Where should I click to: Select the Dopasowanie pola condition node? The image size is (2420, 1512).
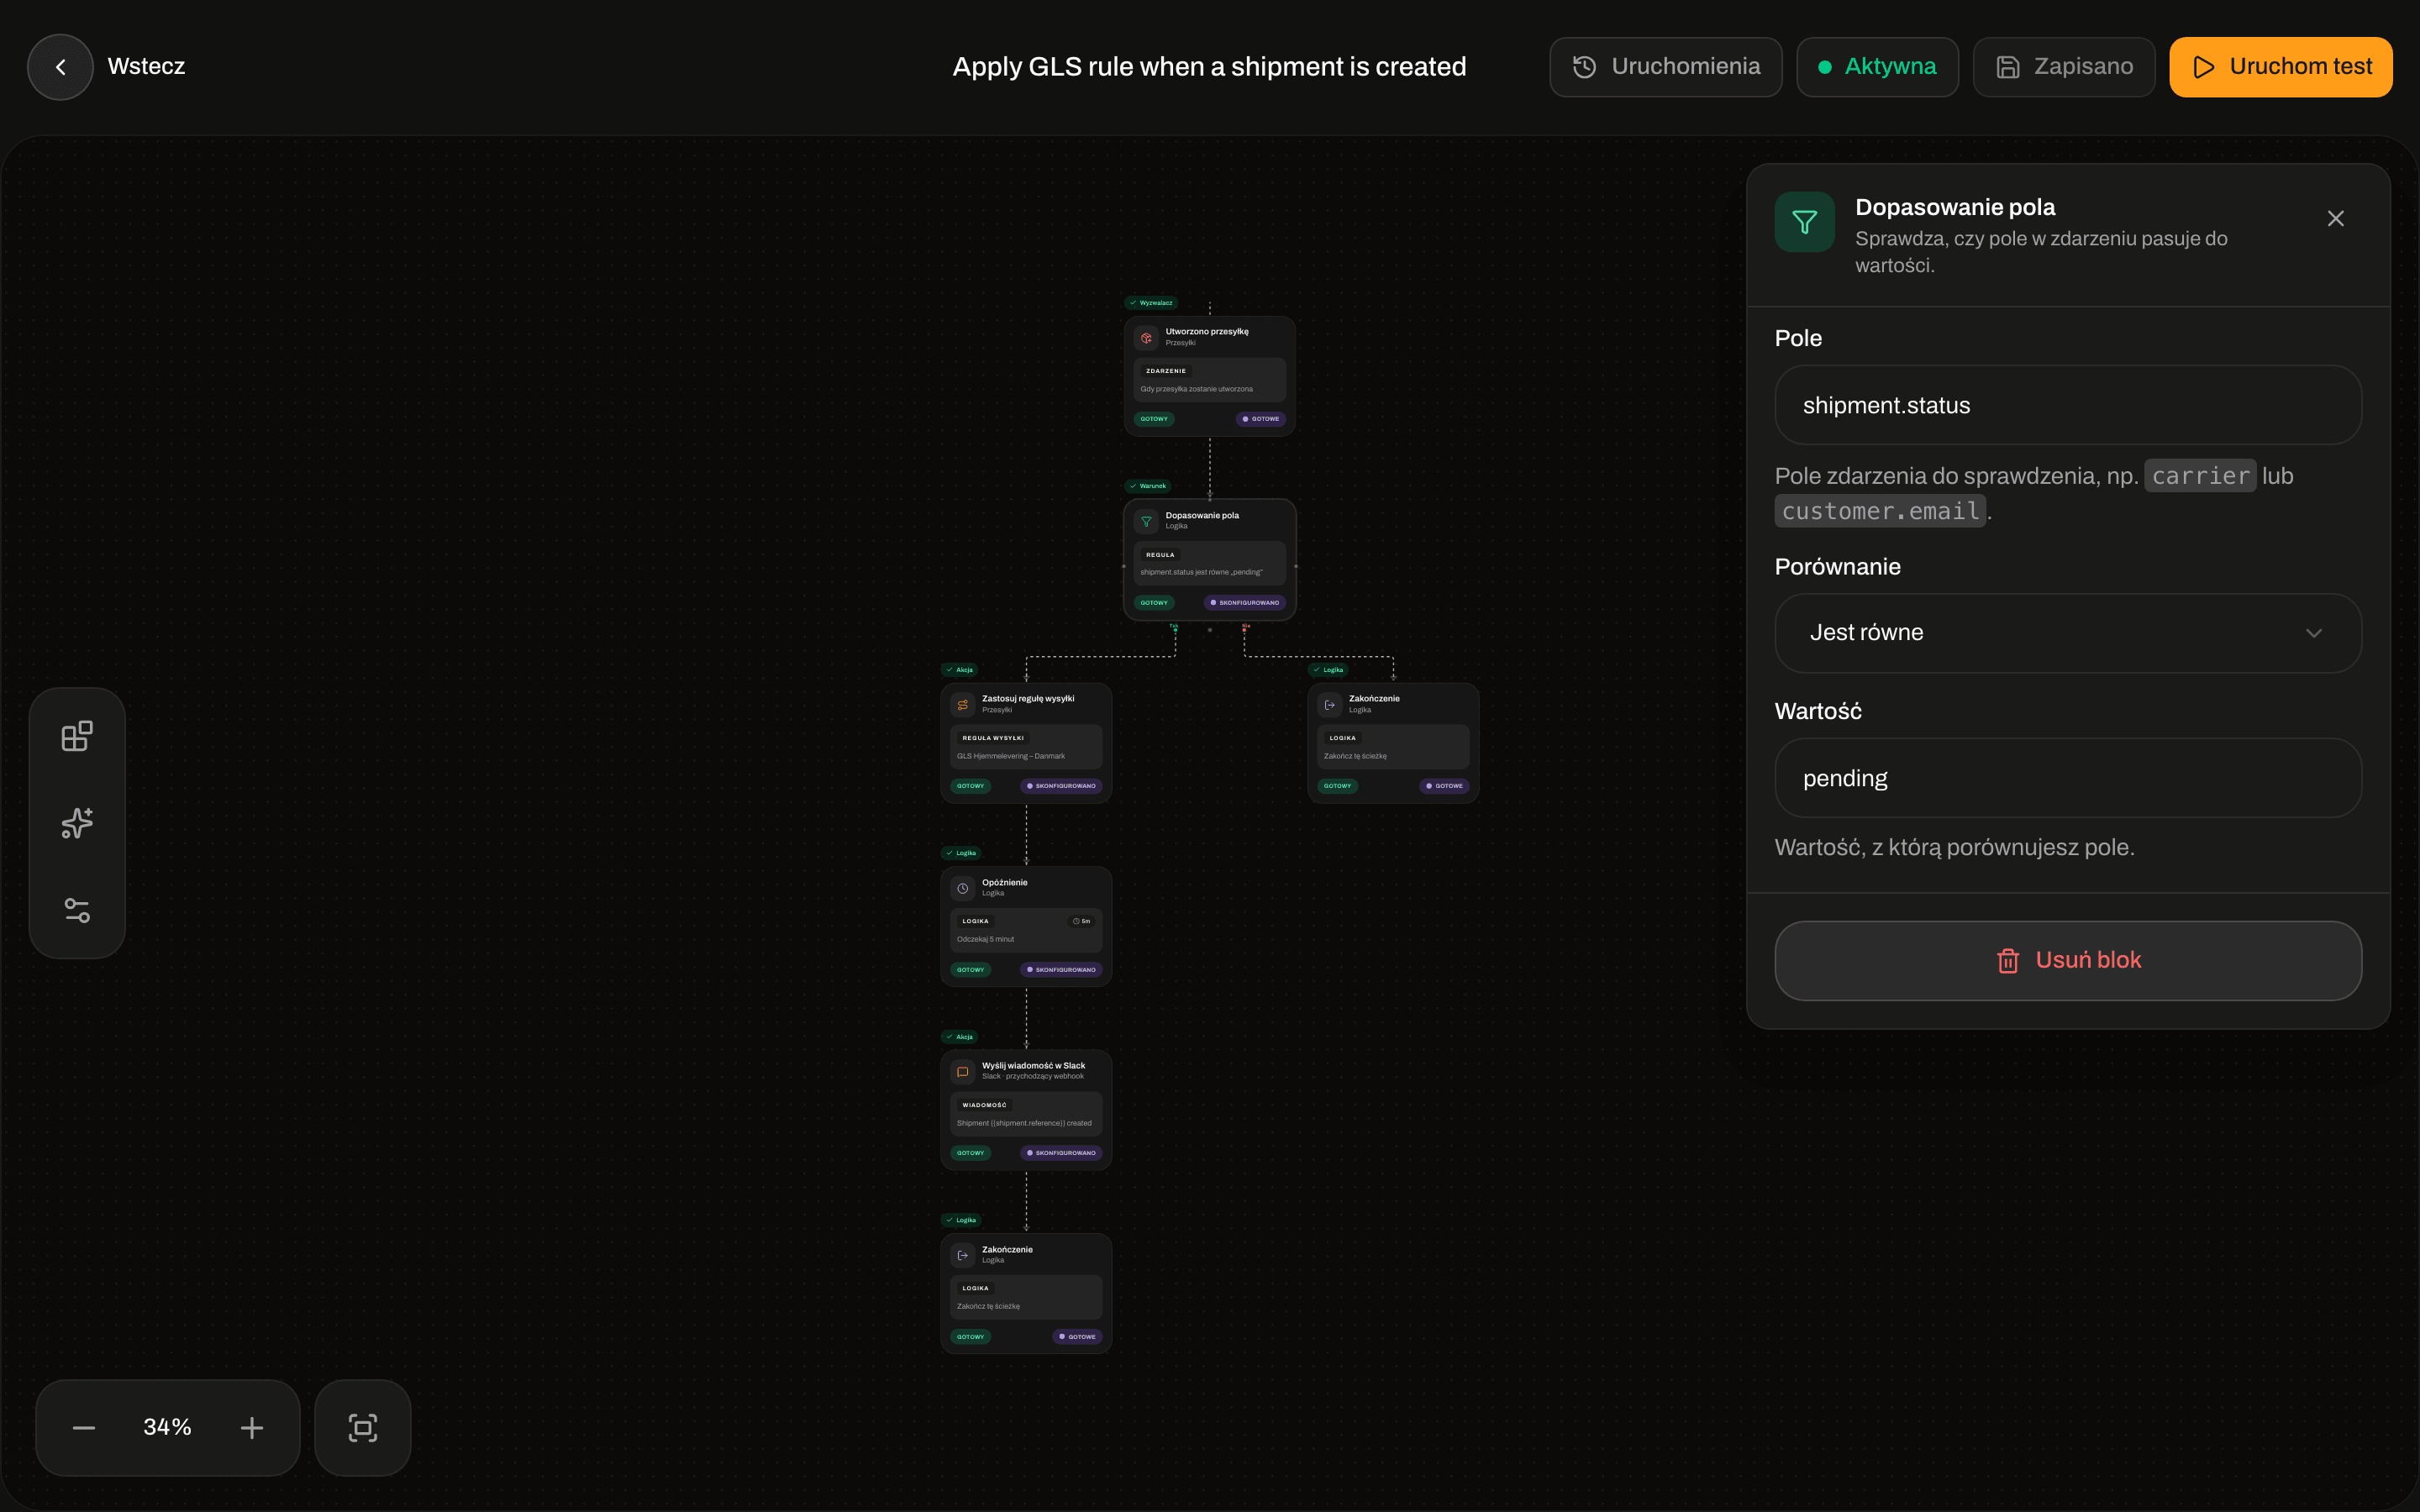(1209, 560)
